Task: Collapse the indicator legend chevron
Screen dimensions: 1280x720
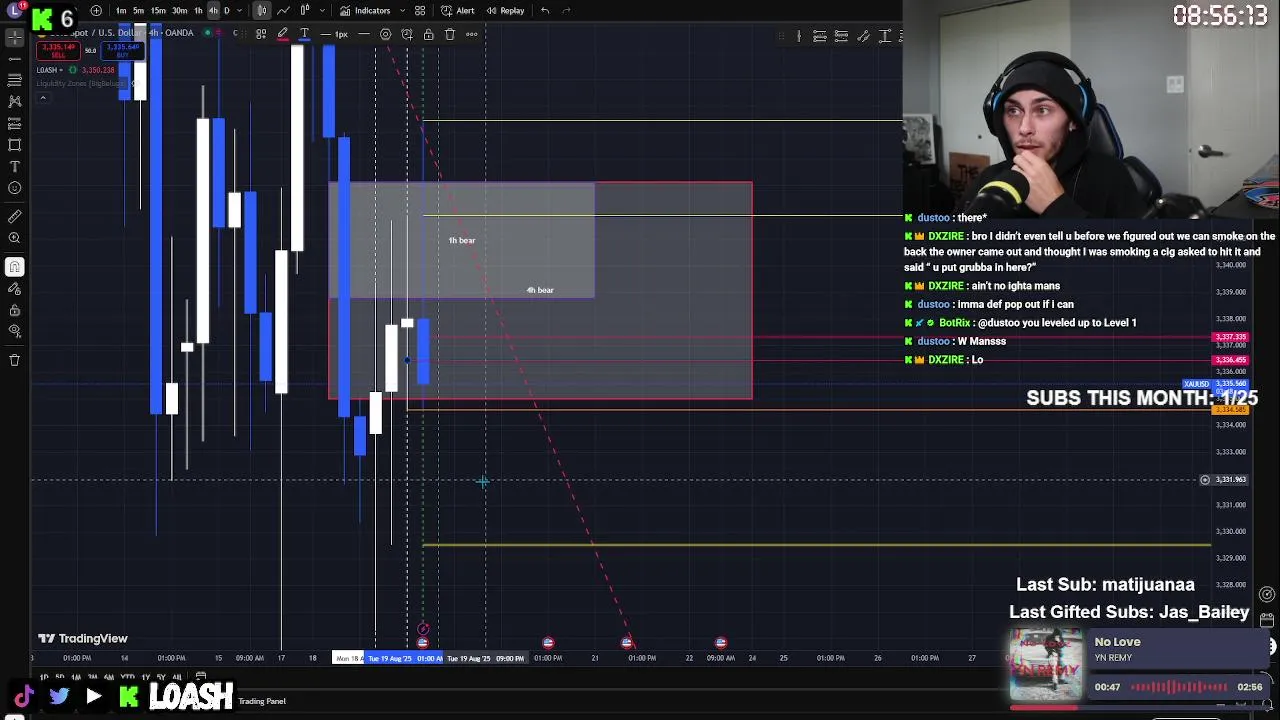Action: [42, 97]
